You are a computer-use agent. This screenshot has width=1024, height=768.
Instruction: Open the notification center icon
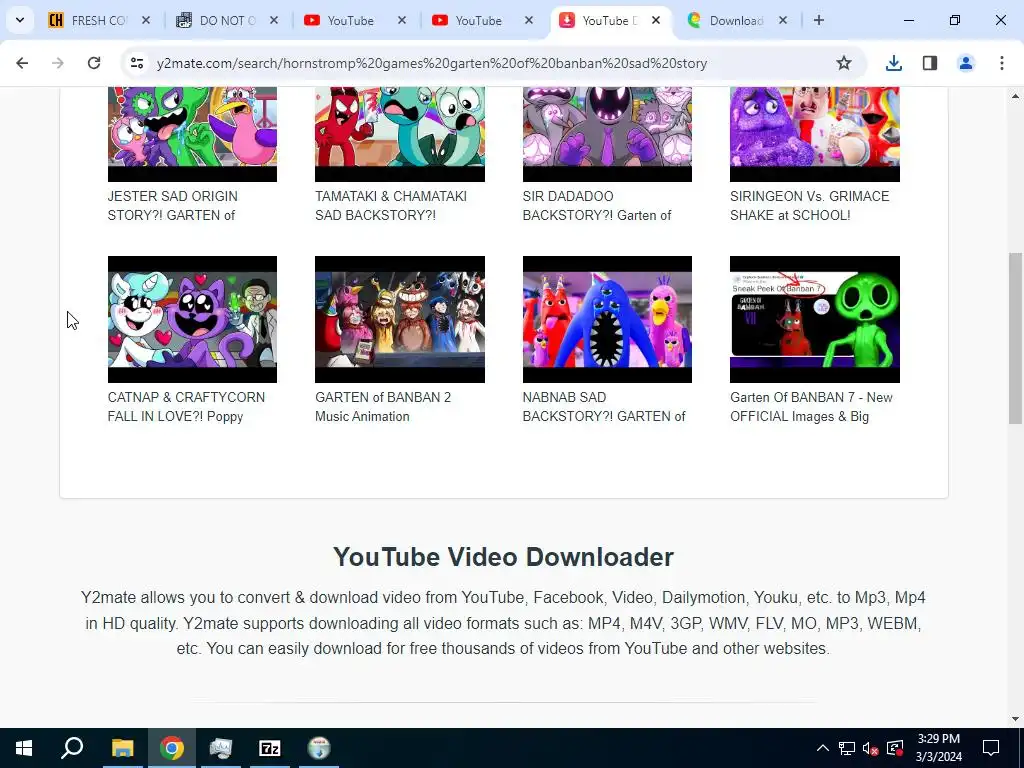click(x=991, y=748)
